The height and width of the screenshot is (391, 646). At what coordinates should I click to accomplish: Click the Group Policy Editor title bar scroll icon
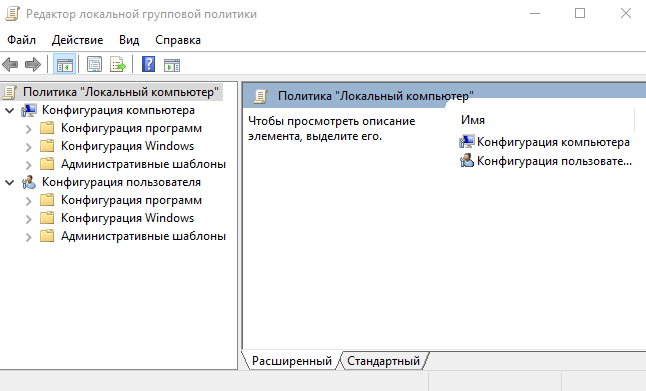point(12,14)
